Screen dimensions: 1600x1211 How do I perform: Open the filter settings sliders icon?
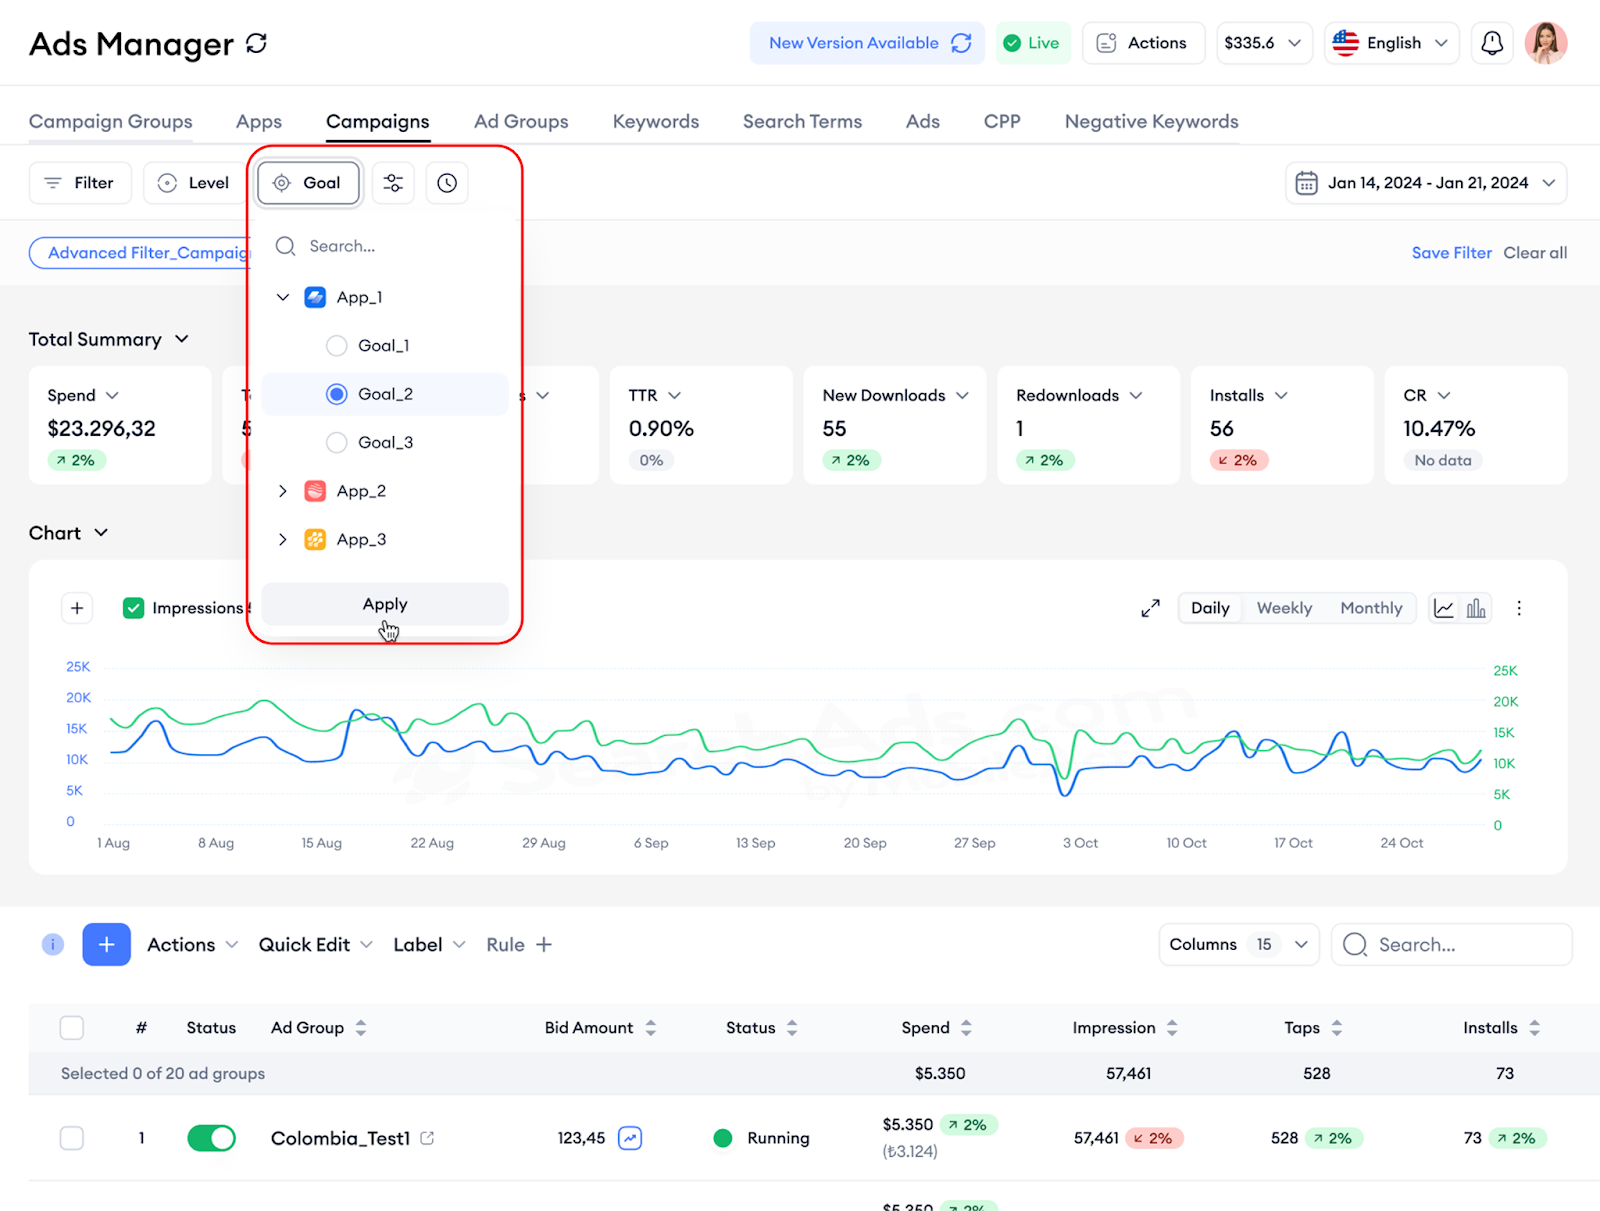pos(393,183)
